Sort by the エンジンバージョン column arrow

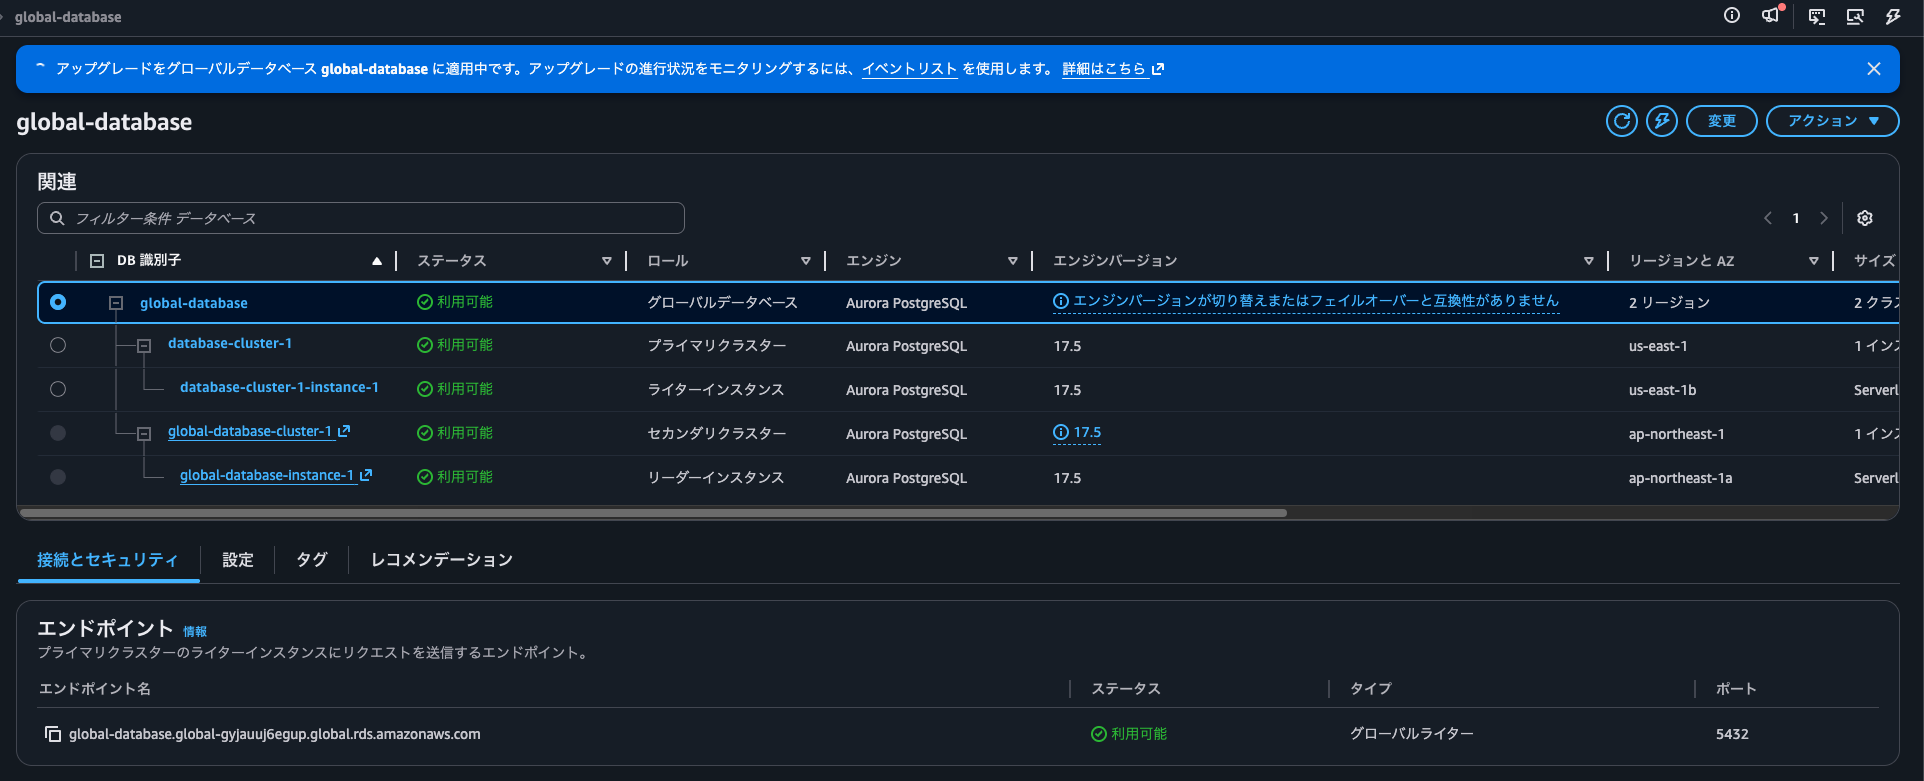point(1588,261)
